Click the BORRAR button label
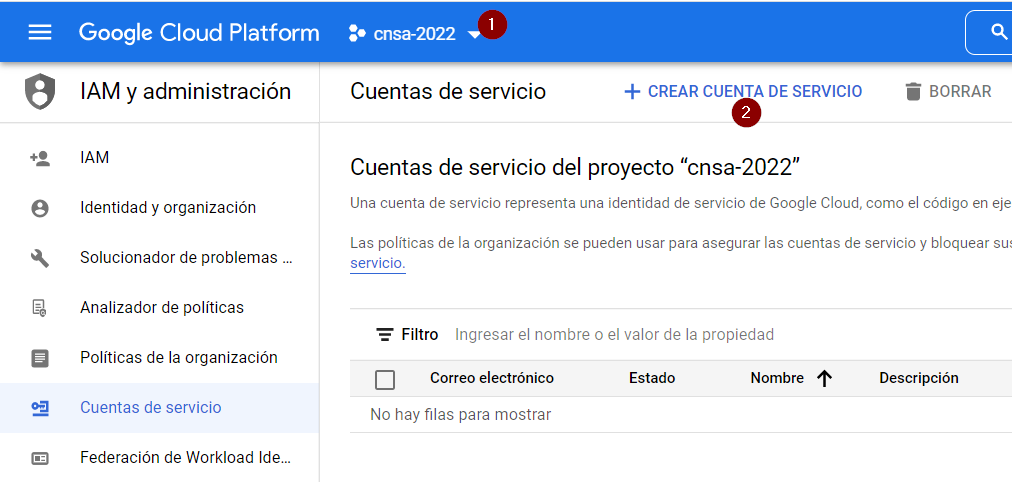The image size is (1012, 482). pyautogui.click(x=960, y=92)
